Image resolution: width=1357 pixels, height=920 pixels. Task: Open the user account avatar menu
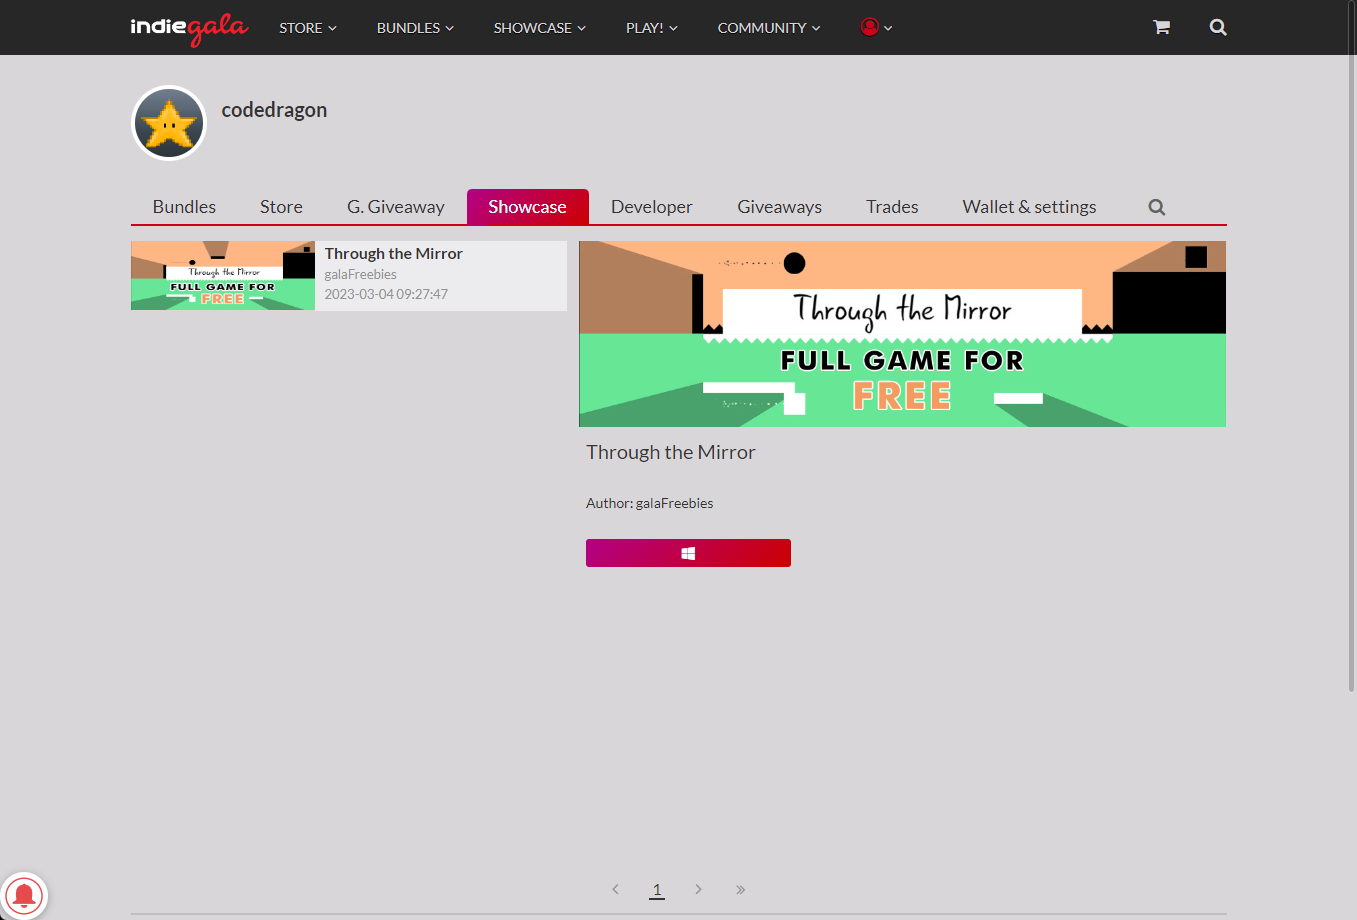click(x=876, y=27)
